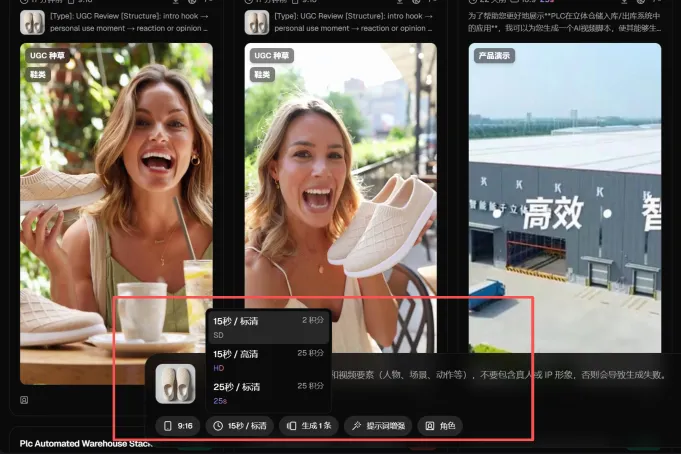Click the prompt text input area
The height and width of the screenshot is (454, 681).
click(500, 375)
